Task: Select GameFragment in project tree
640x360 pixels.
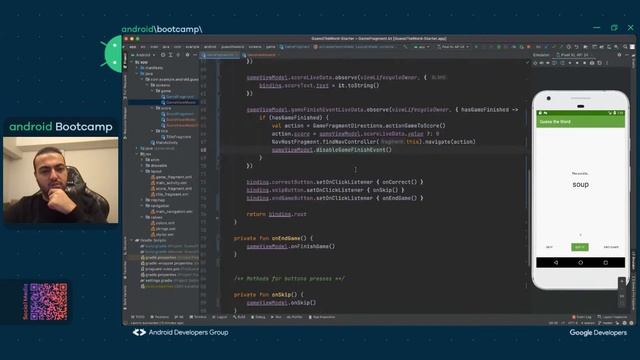Action: [178, 97]
